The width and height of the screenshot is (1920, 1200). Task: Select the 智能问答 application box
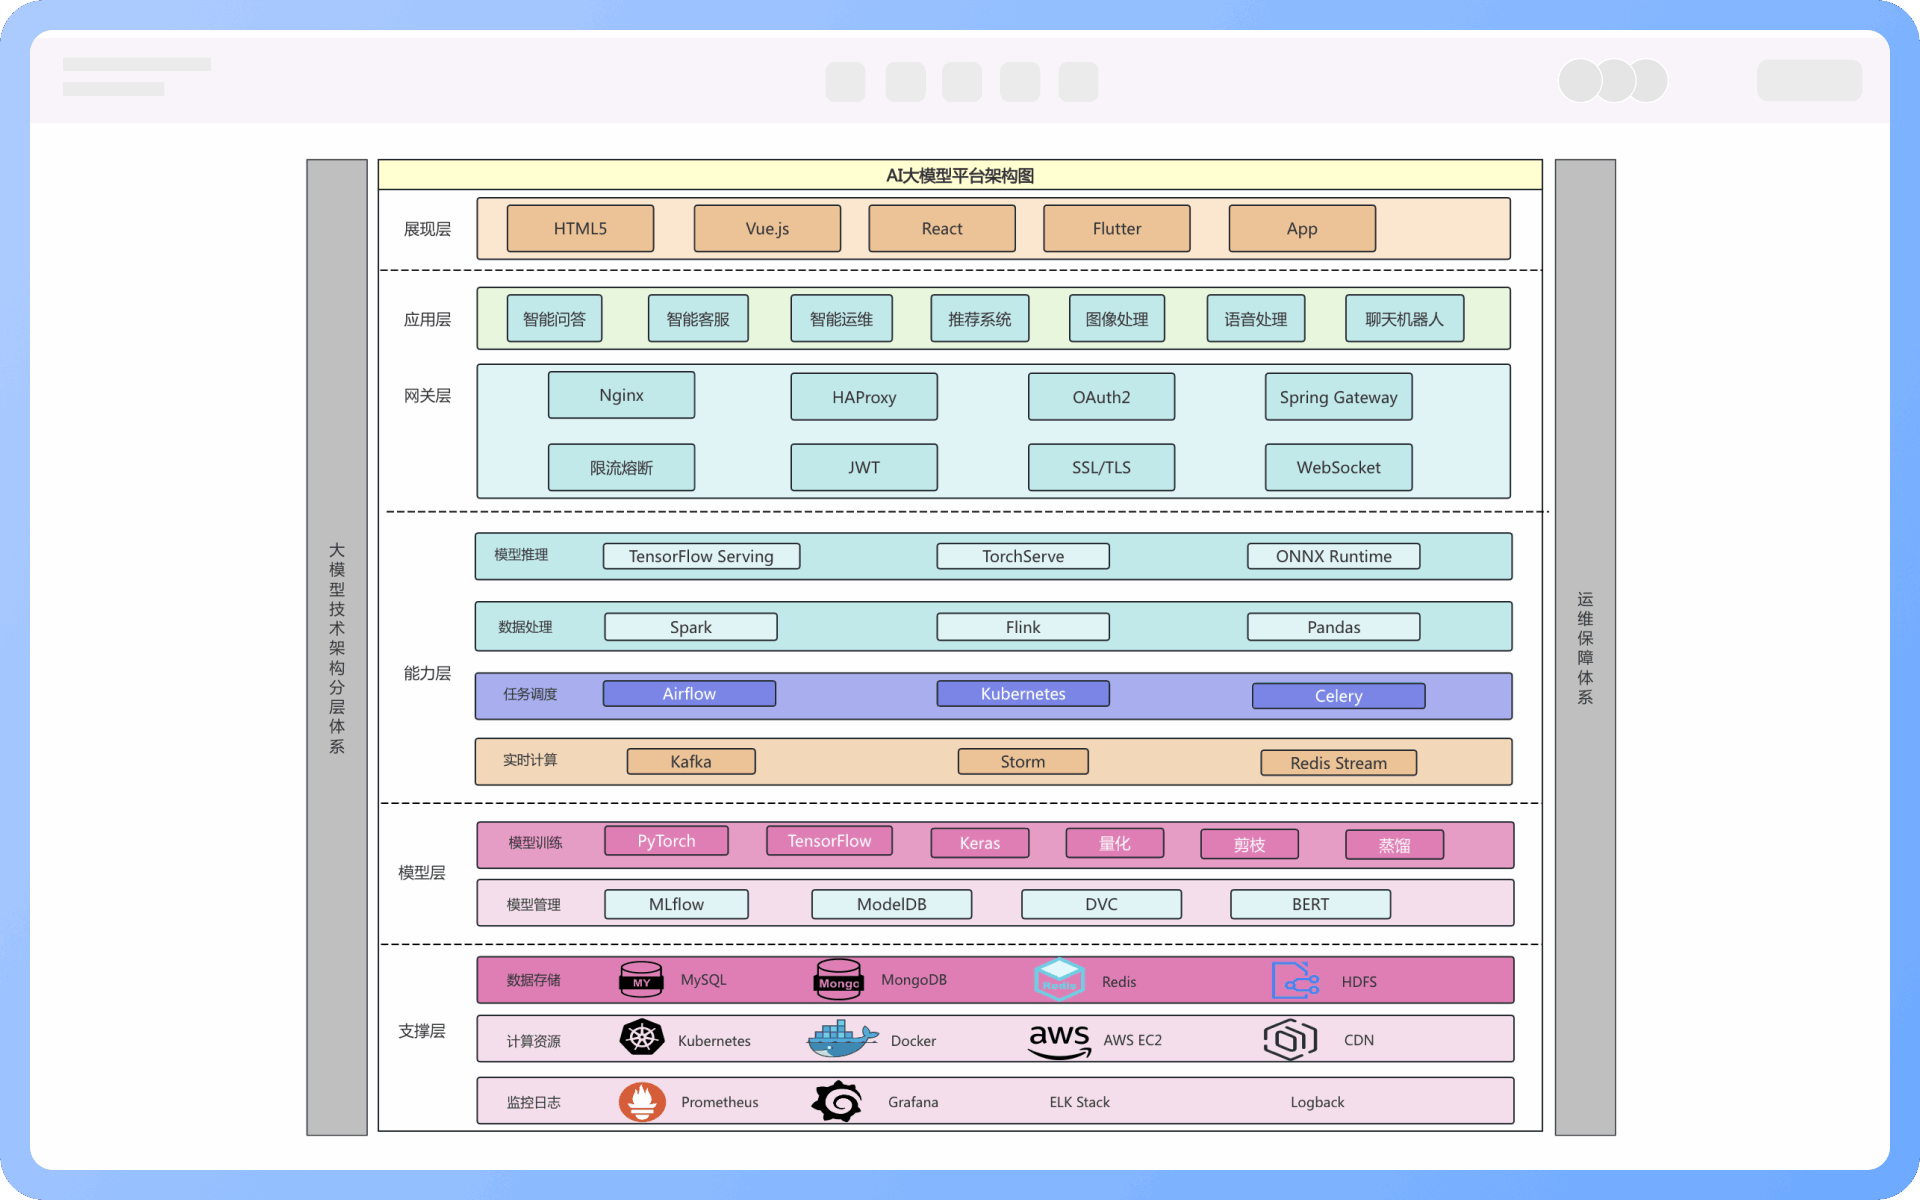[x=554, y=319]
